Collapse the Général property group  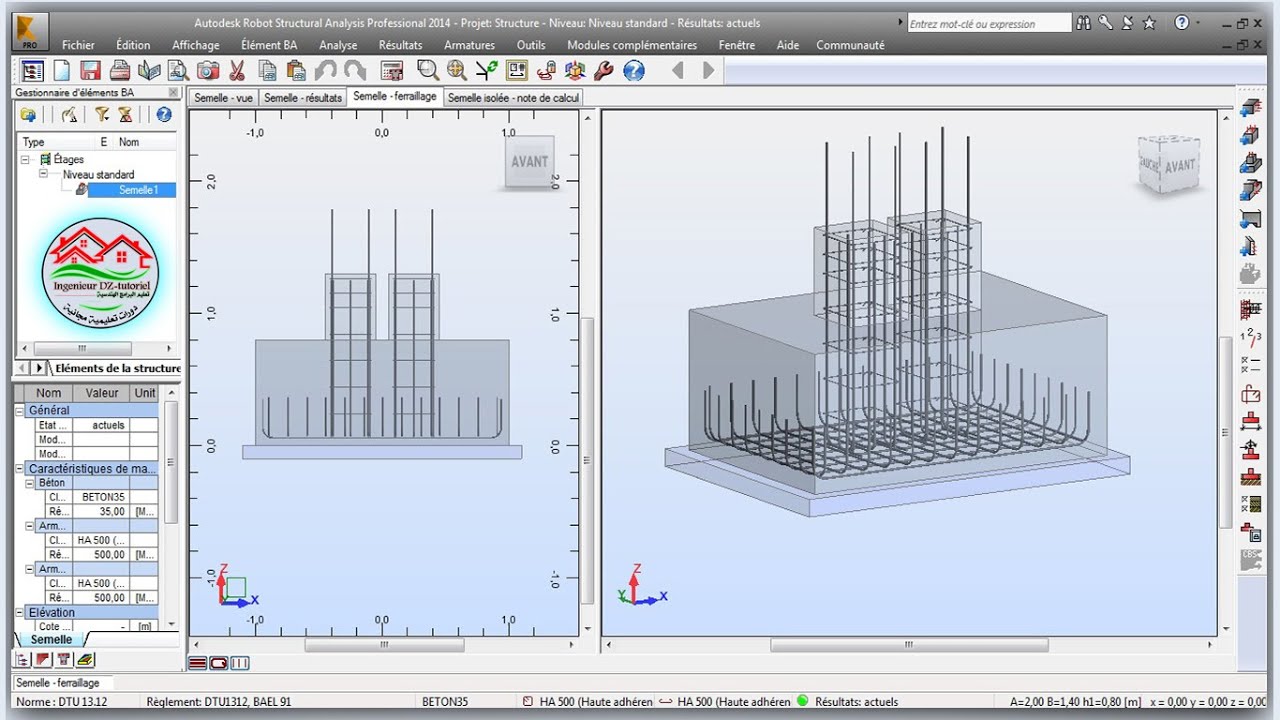click(x=19, y=410)
